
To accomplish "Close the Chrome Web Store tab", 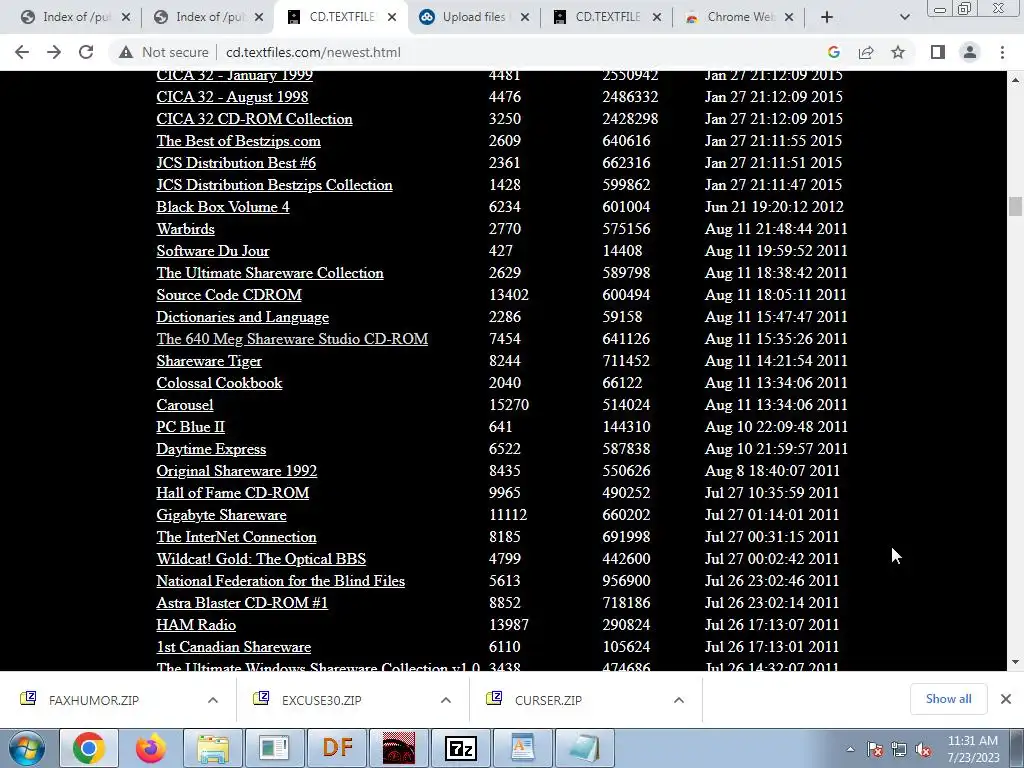I will (789, 17).
